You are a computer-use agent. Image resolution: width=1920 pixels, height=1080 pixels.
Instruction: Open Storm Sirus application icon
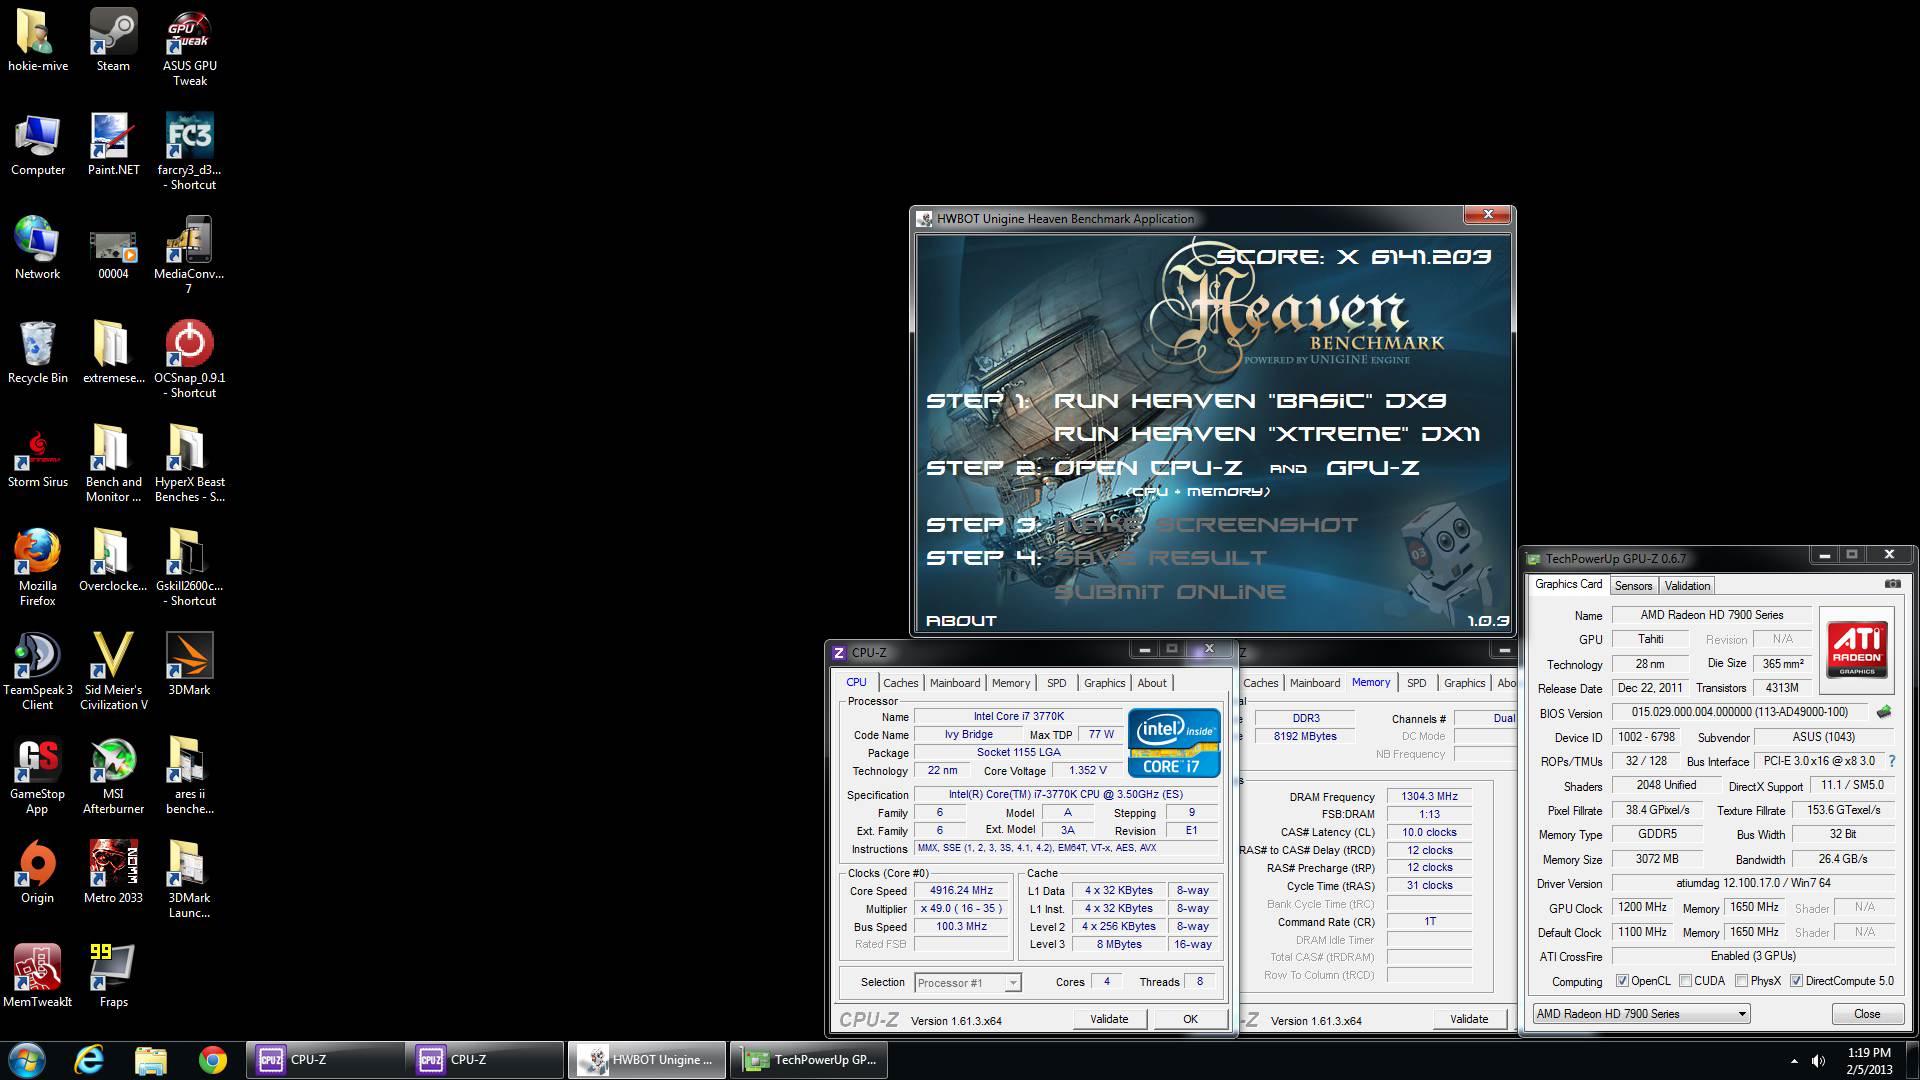pos(37,456)
